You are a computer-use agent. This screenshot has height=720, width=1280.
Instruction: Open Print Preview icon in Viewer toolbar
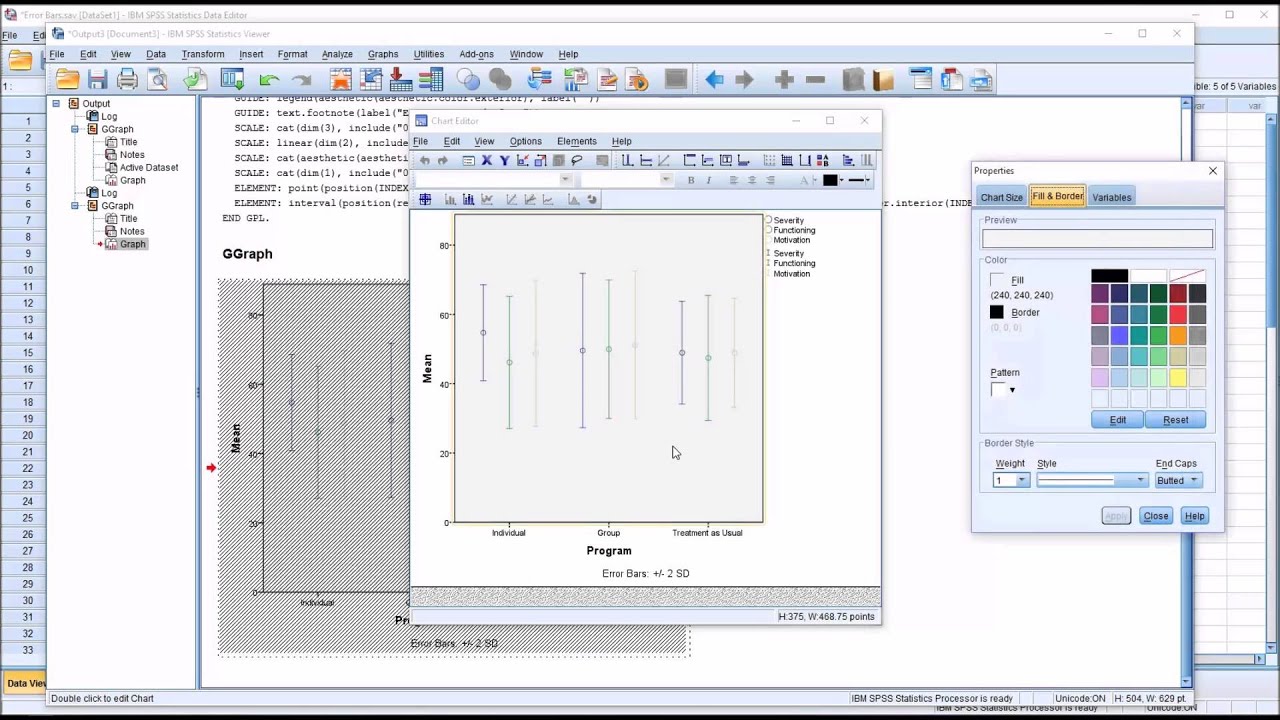[157, 80]
